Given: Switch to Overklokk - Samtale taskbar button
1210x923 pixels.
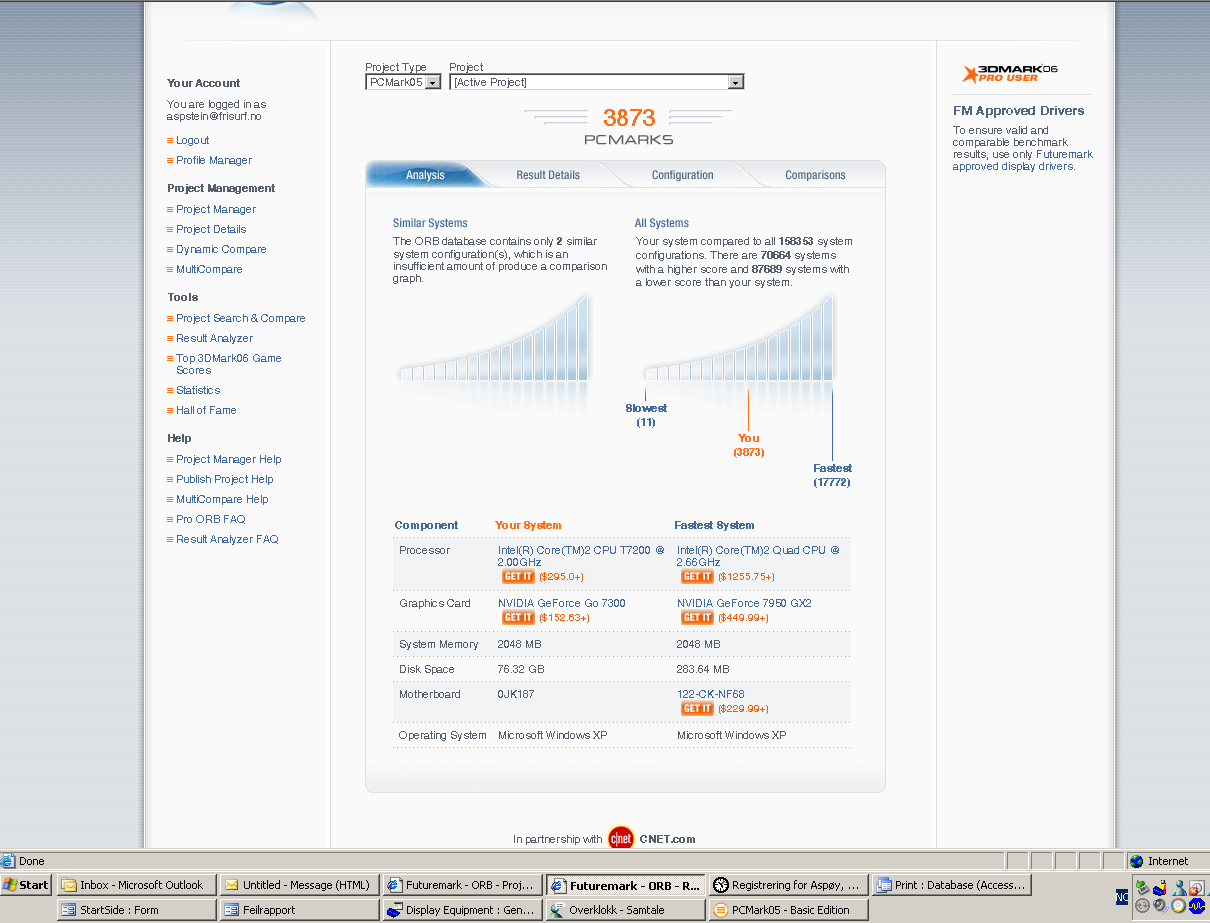Looking at the screenshot, I should (626, 910).
